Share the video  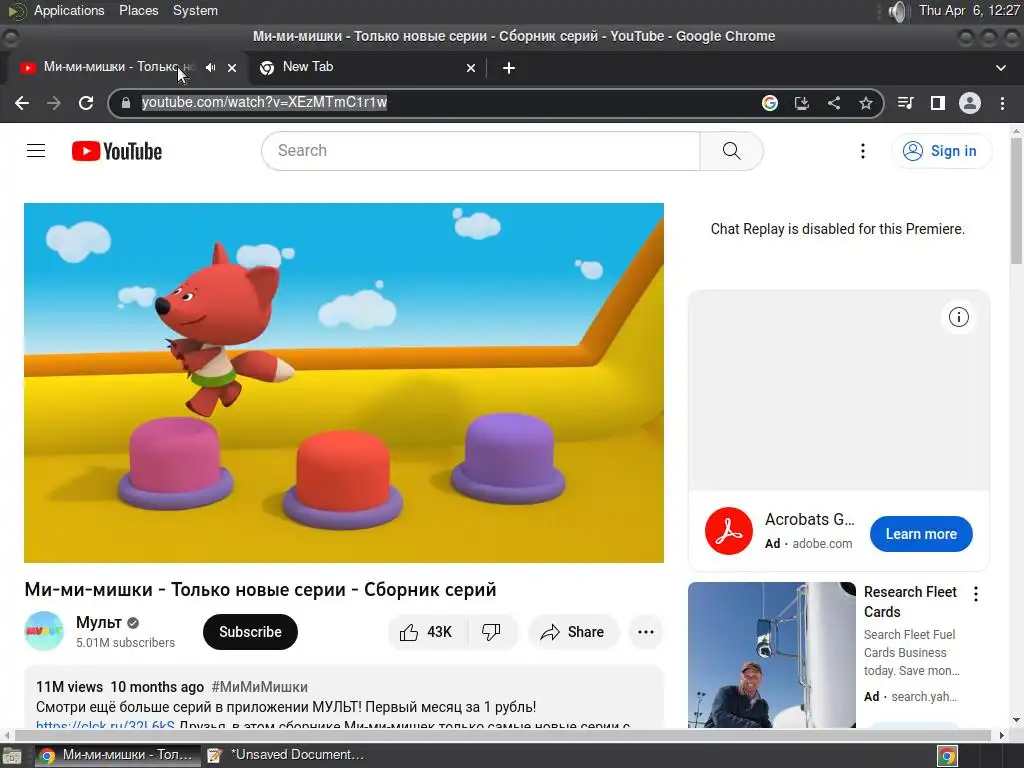573,632
